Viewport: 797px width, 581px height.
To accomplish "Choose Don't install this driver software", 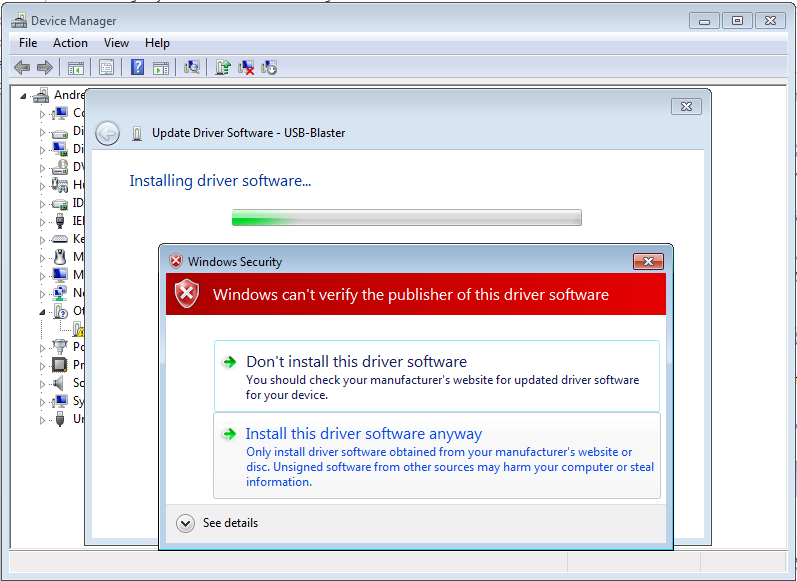I will tap(437, 376).
